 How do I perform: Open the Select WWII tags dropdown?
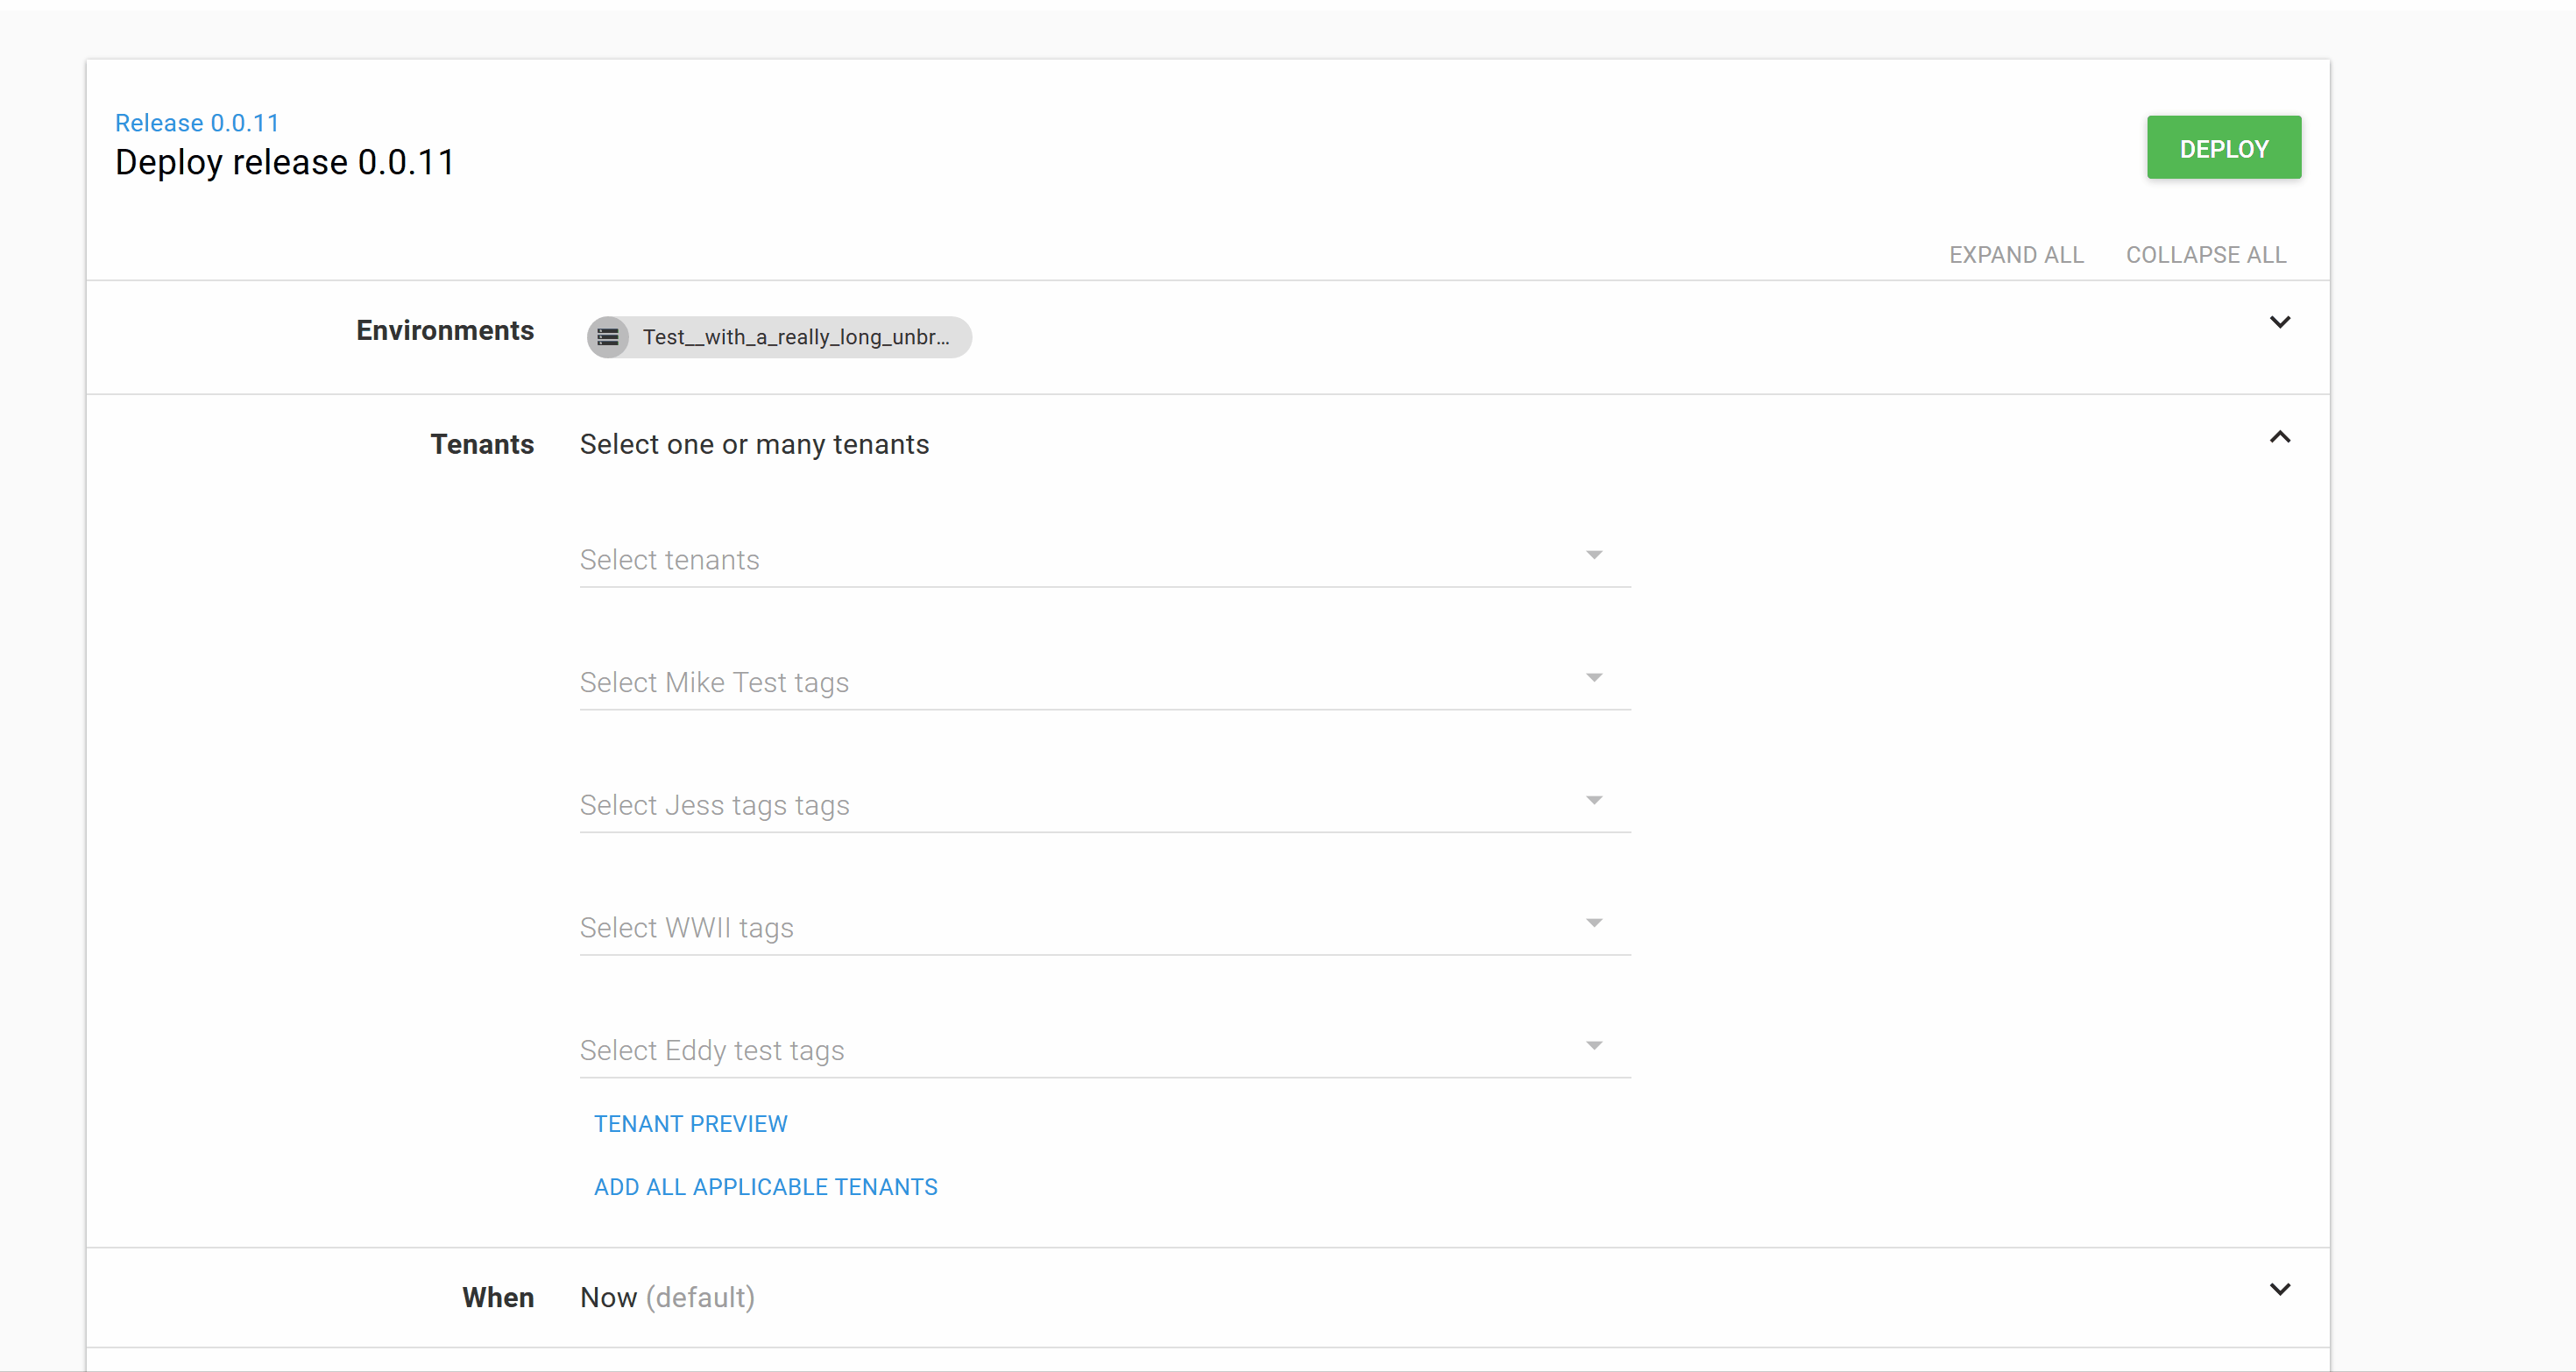pyautogui.click(x=1594, y=922)
